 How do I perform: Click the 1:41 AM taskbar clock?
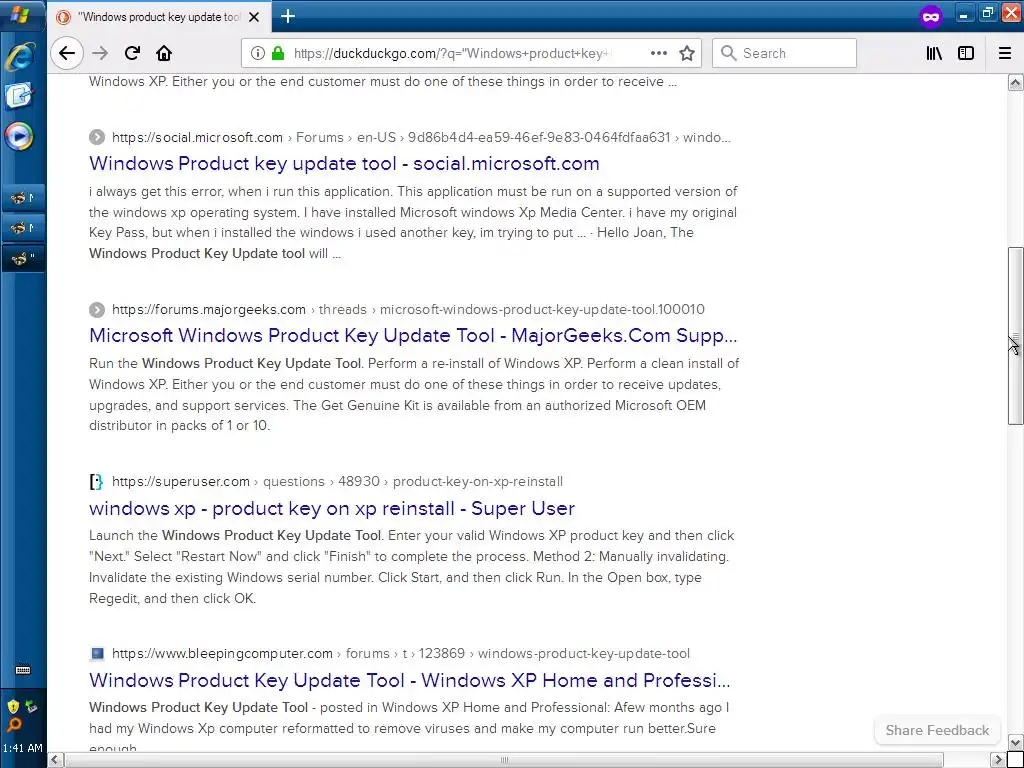(23, 748)
